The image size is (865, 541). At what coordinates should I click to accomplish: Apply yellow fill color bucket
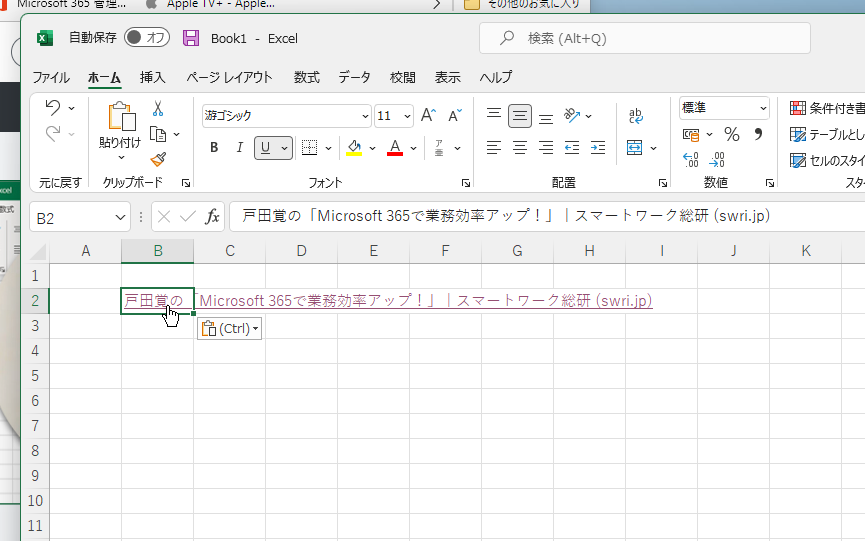click(x=354, y=148)
